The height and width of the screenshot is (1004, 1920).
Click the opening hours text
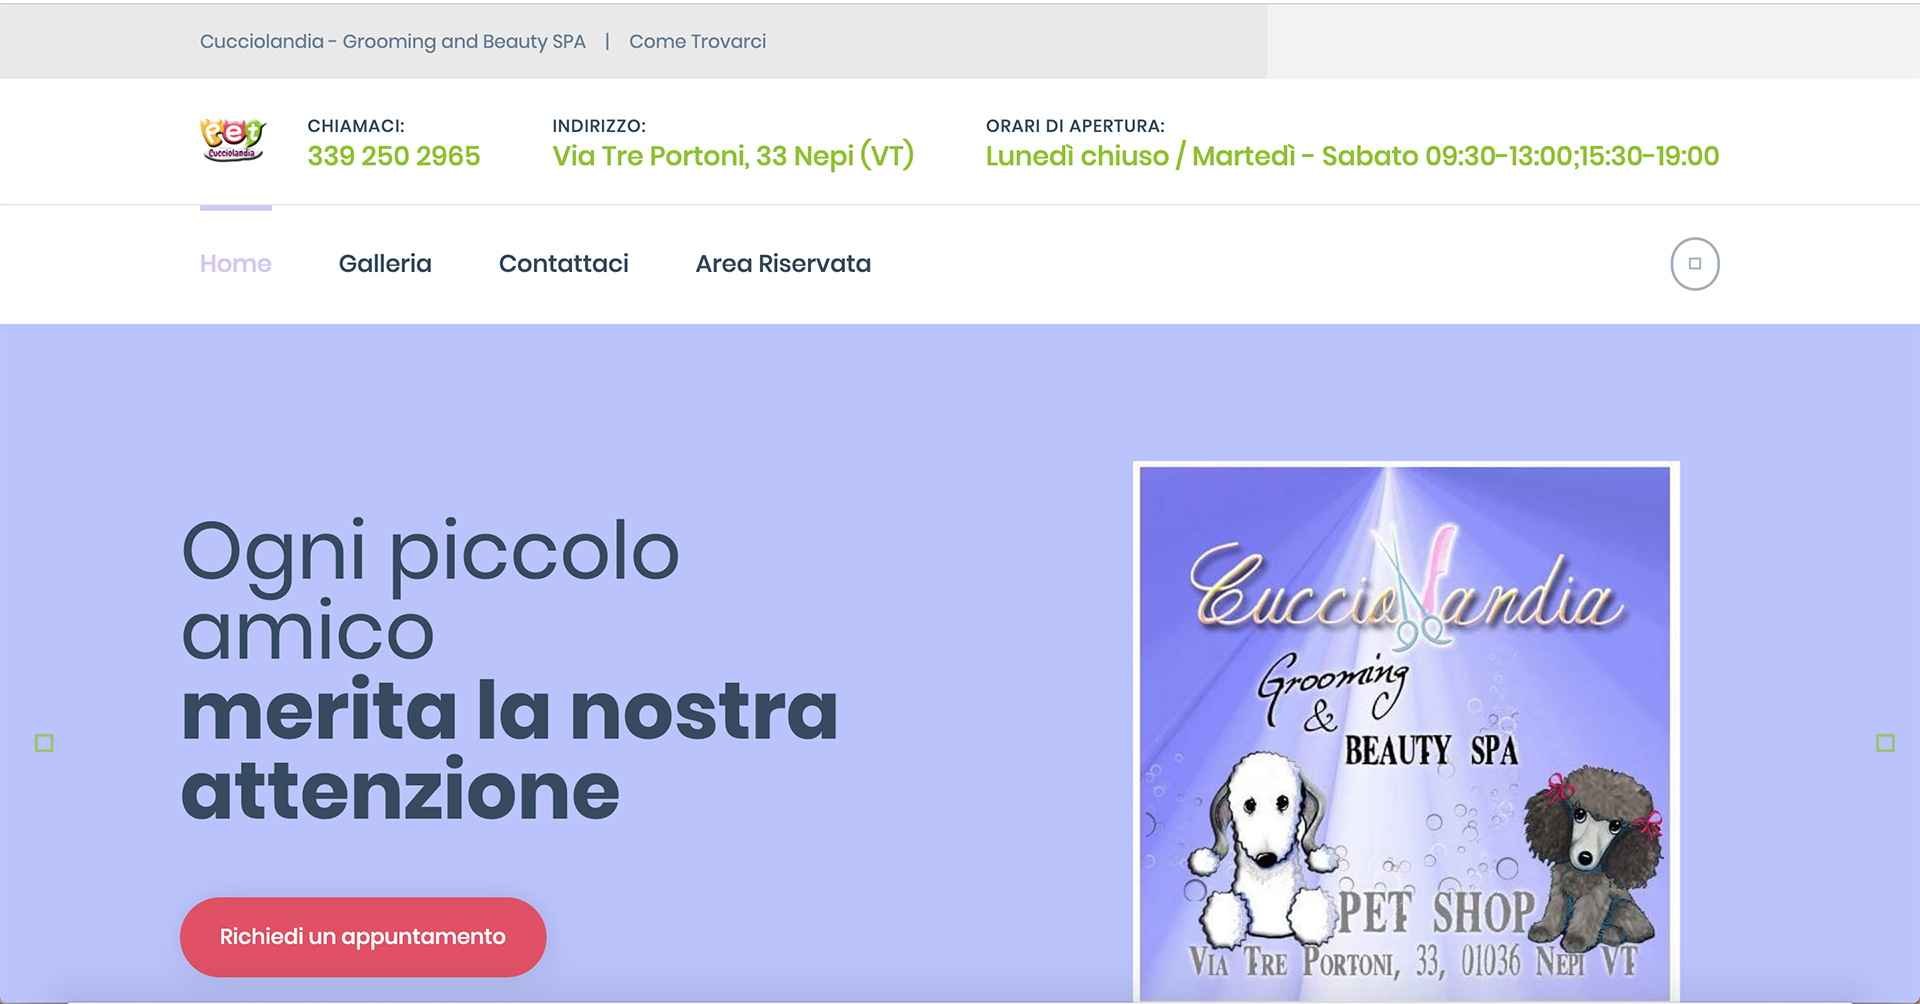tap(1352, 156)
